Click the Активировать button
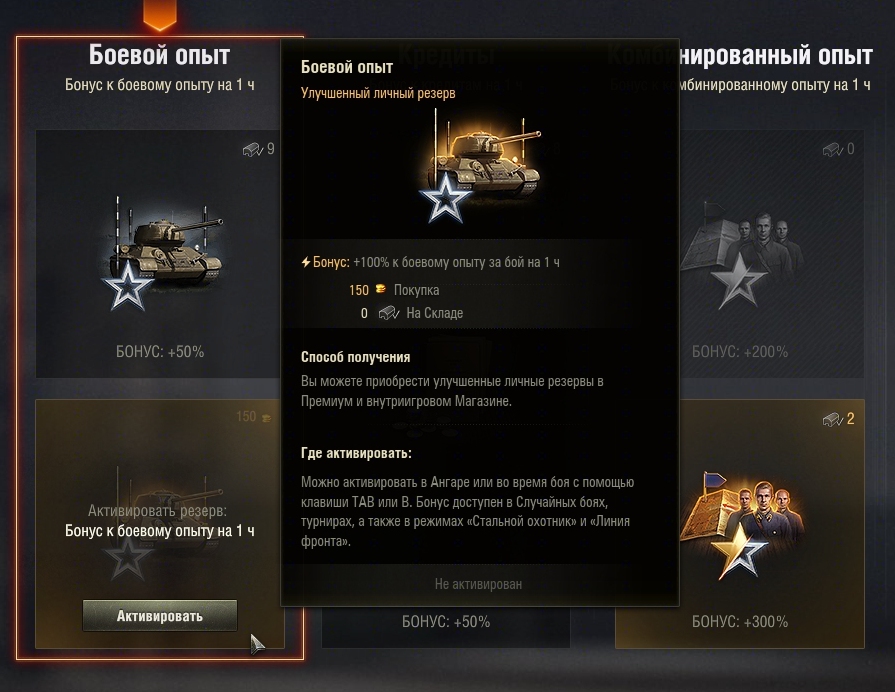Viewport: 895px width, 692px height. 160,615
